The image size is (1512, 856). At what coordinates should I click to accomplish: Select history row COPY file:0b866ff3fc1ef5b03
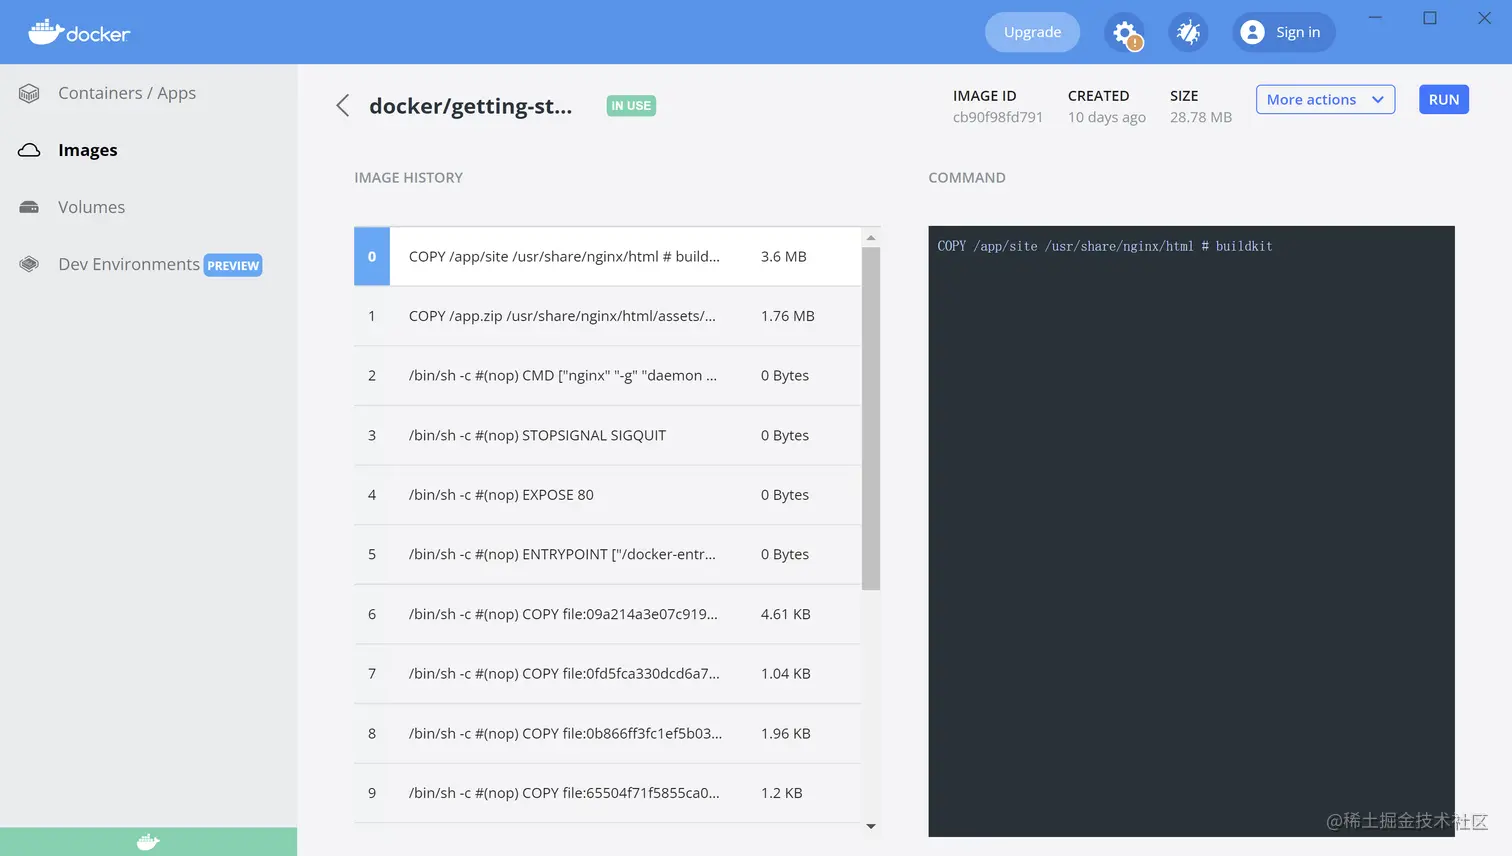point(607,733)
